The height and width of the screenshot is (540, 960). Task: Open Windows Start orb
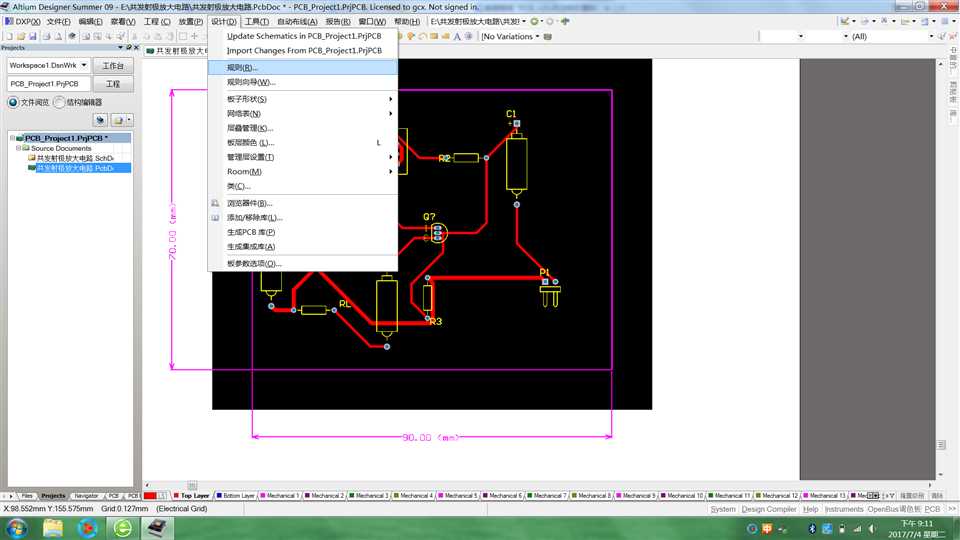pyautogui.click(x=17, y=528)
